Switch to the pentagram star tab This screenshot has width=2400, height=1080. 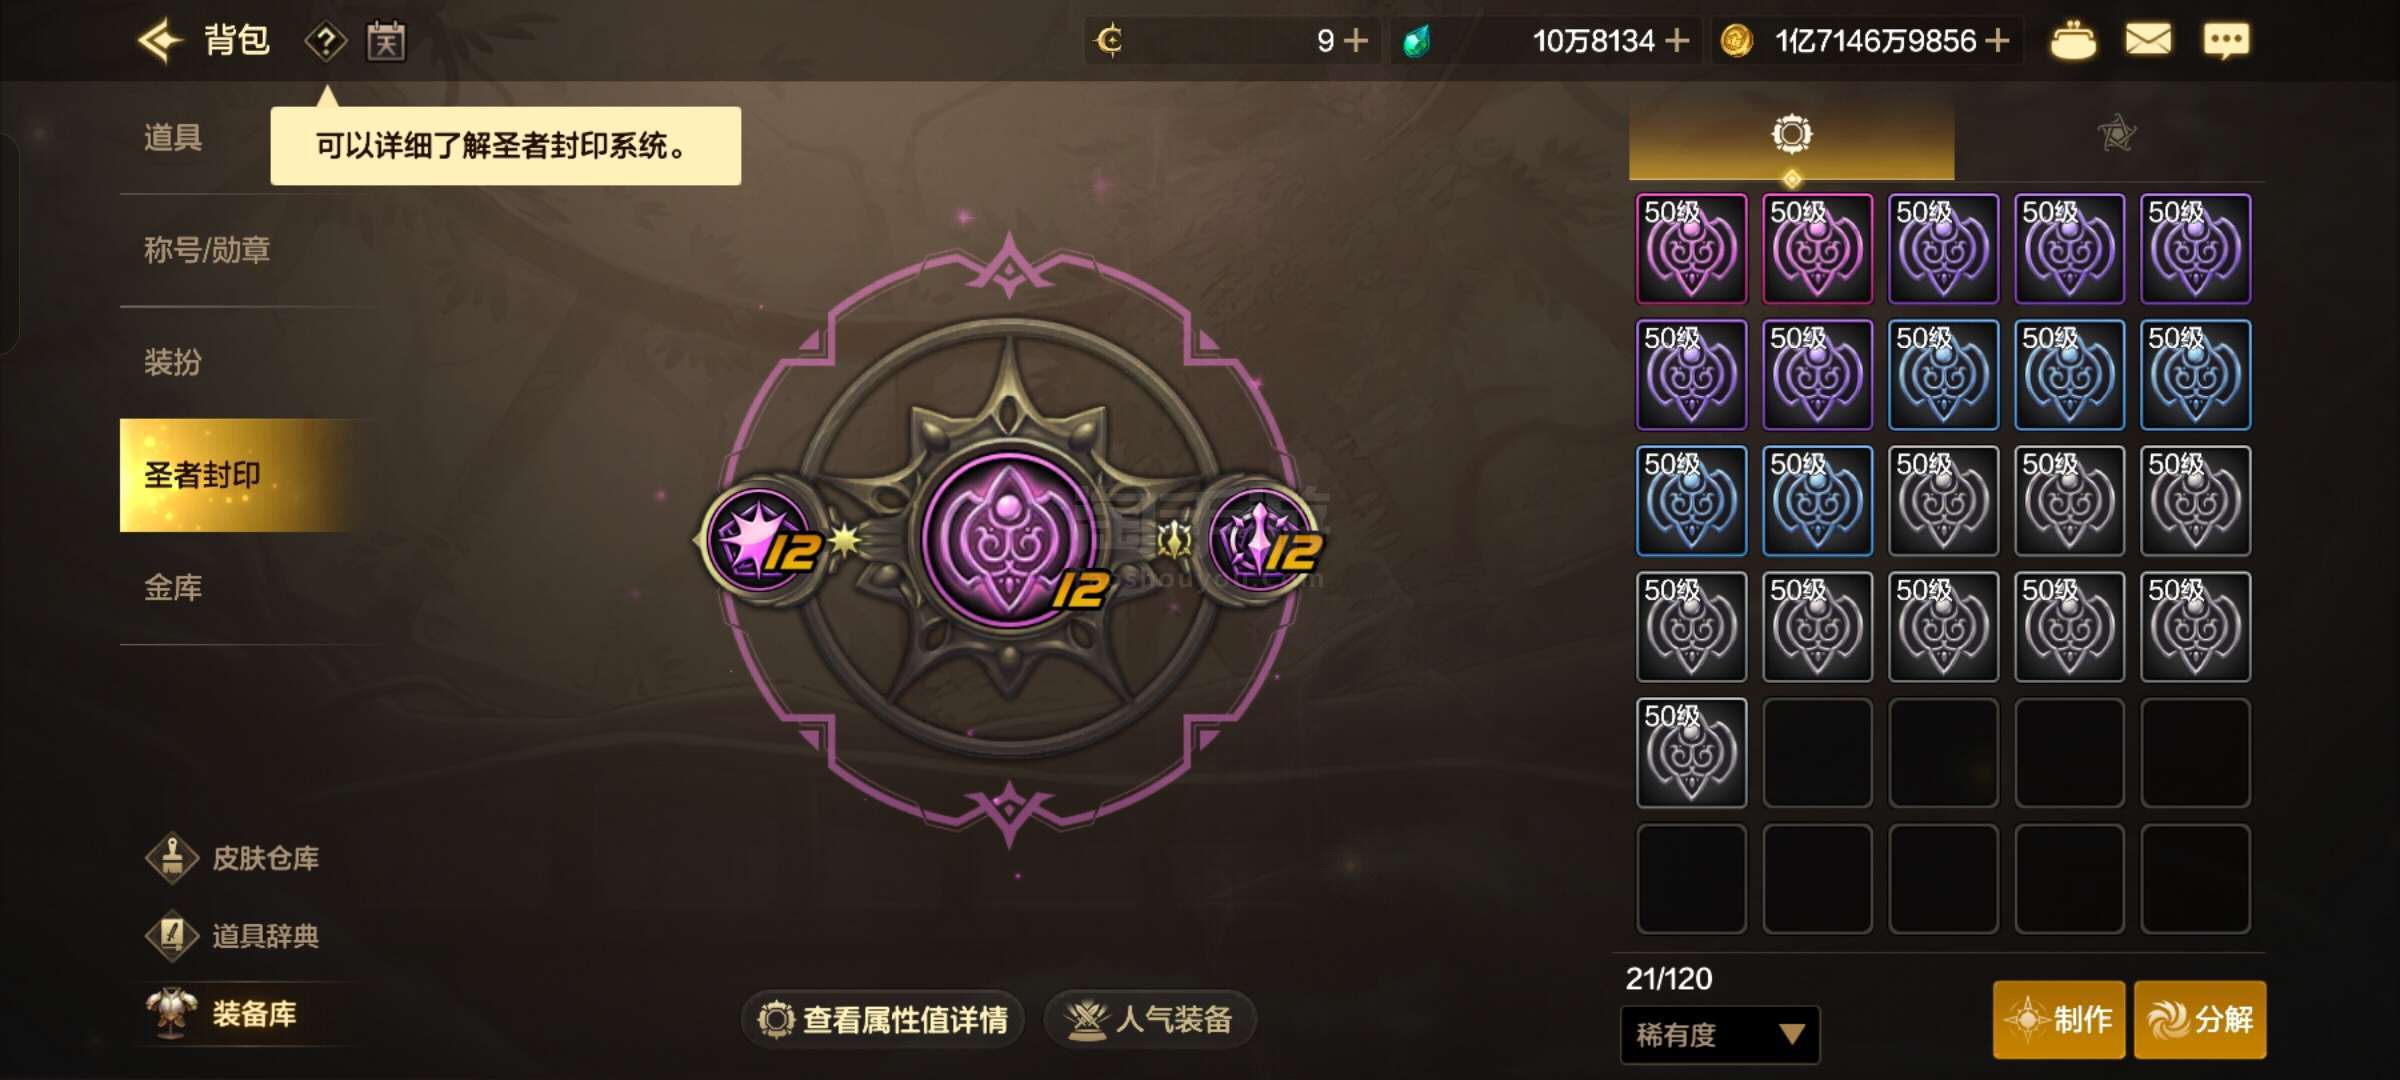(2116, 134)
